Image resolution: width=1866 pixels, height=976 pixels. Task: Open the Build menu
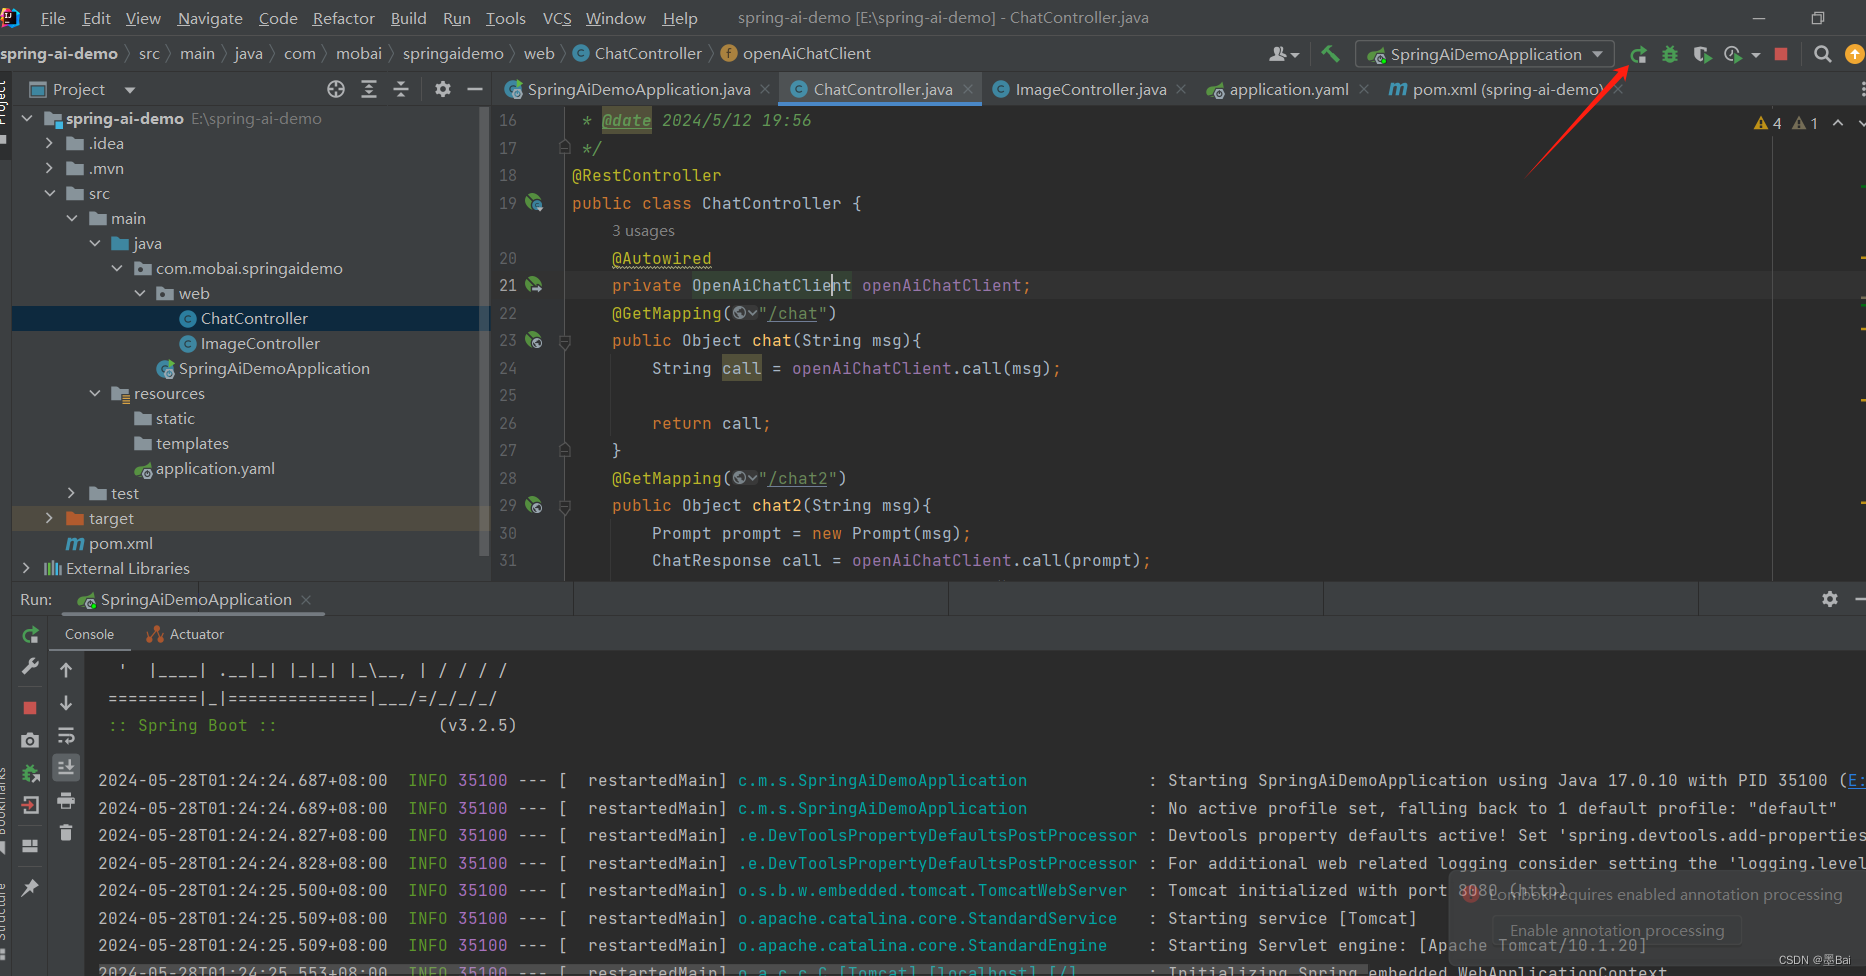tap(408, 18)
